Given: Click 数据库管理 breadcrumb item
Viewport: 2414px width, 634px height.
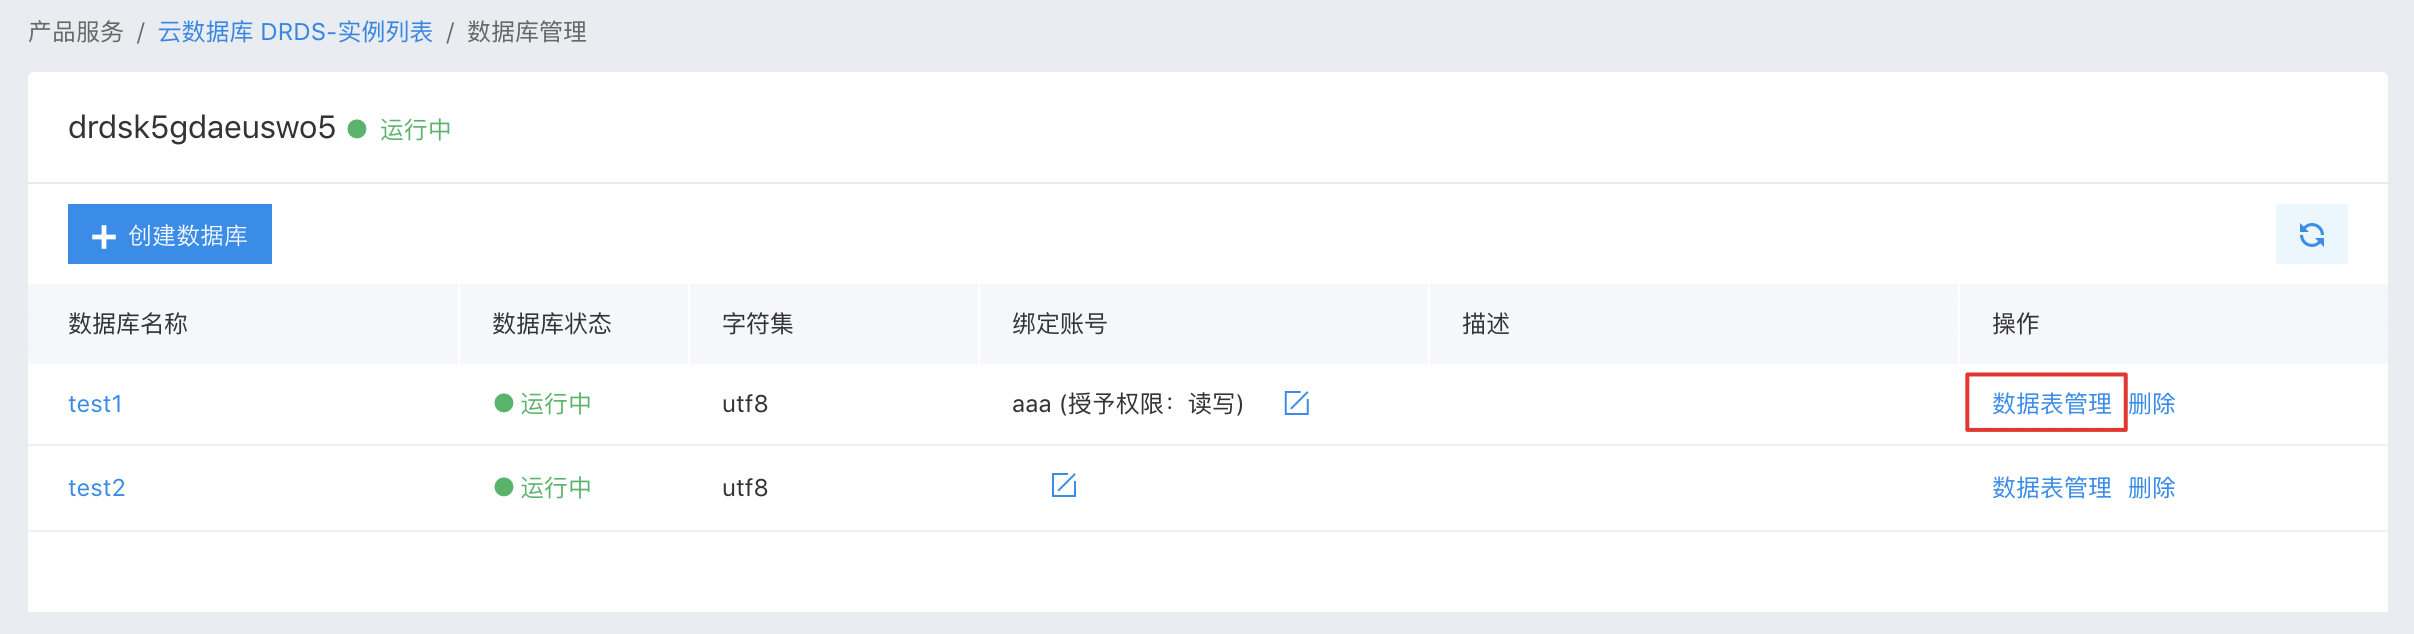Looking at the screenshot, I should pyautogui.click(x=527, y=32).
